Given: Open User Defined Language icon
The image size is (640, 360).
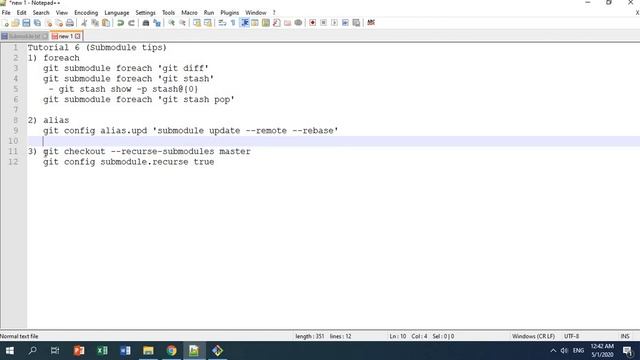Looking at the screenshot, I should click(x=255, y=23).
